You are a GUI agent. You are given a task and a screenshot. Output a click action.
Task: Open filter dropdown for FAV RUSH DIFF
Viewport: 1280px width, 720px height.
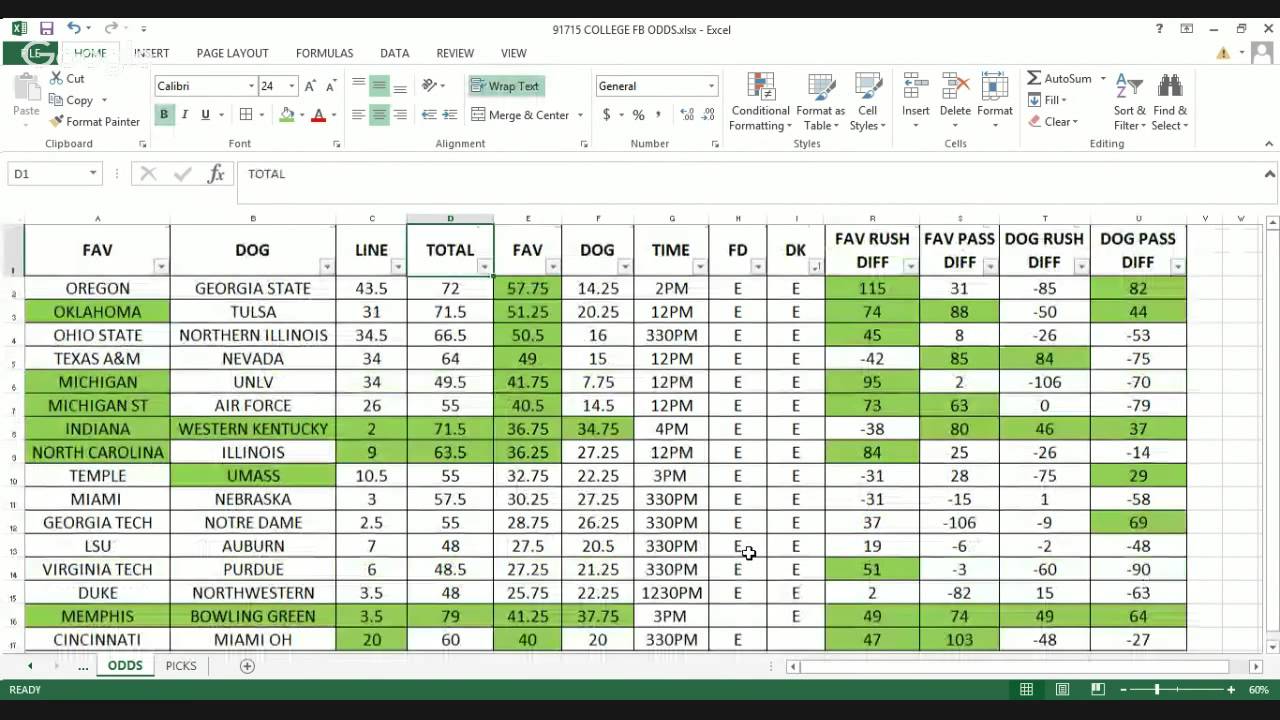point(910,266)
